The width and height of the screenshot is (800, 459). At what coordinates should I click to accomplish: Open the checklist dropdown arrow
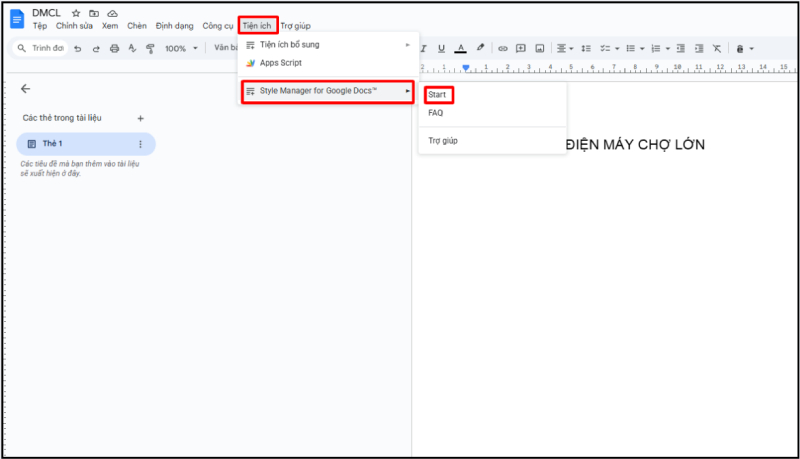click(x=617, y=49)
